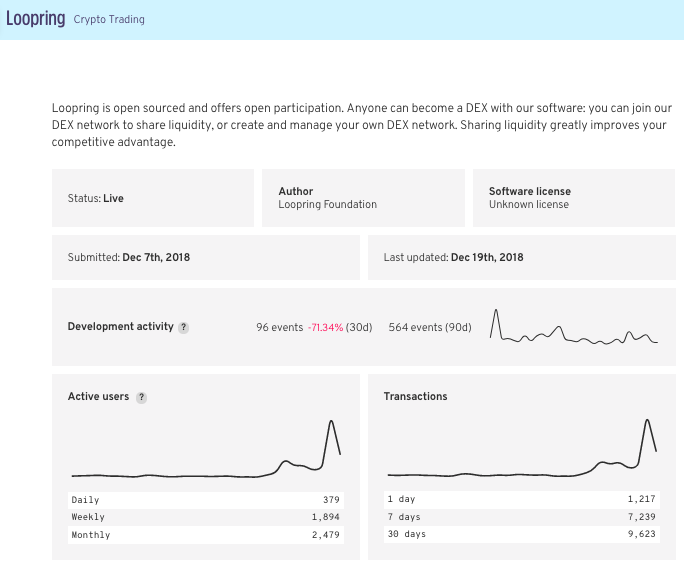Click the -71.34% change value
The height and width of the screenshot is (563, 684).
click(x=325, y=328)
